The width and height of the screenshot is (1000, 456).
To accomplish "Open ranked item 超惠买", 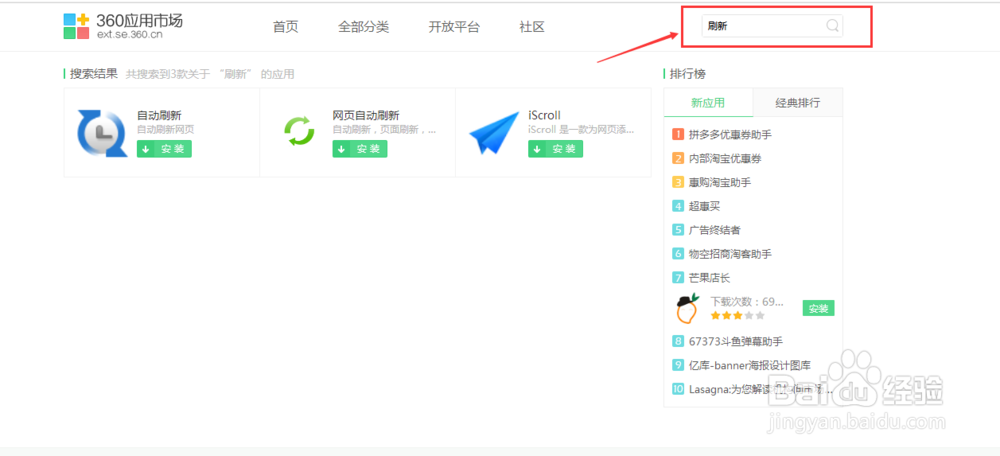I will coord(705,206).
